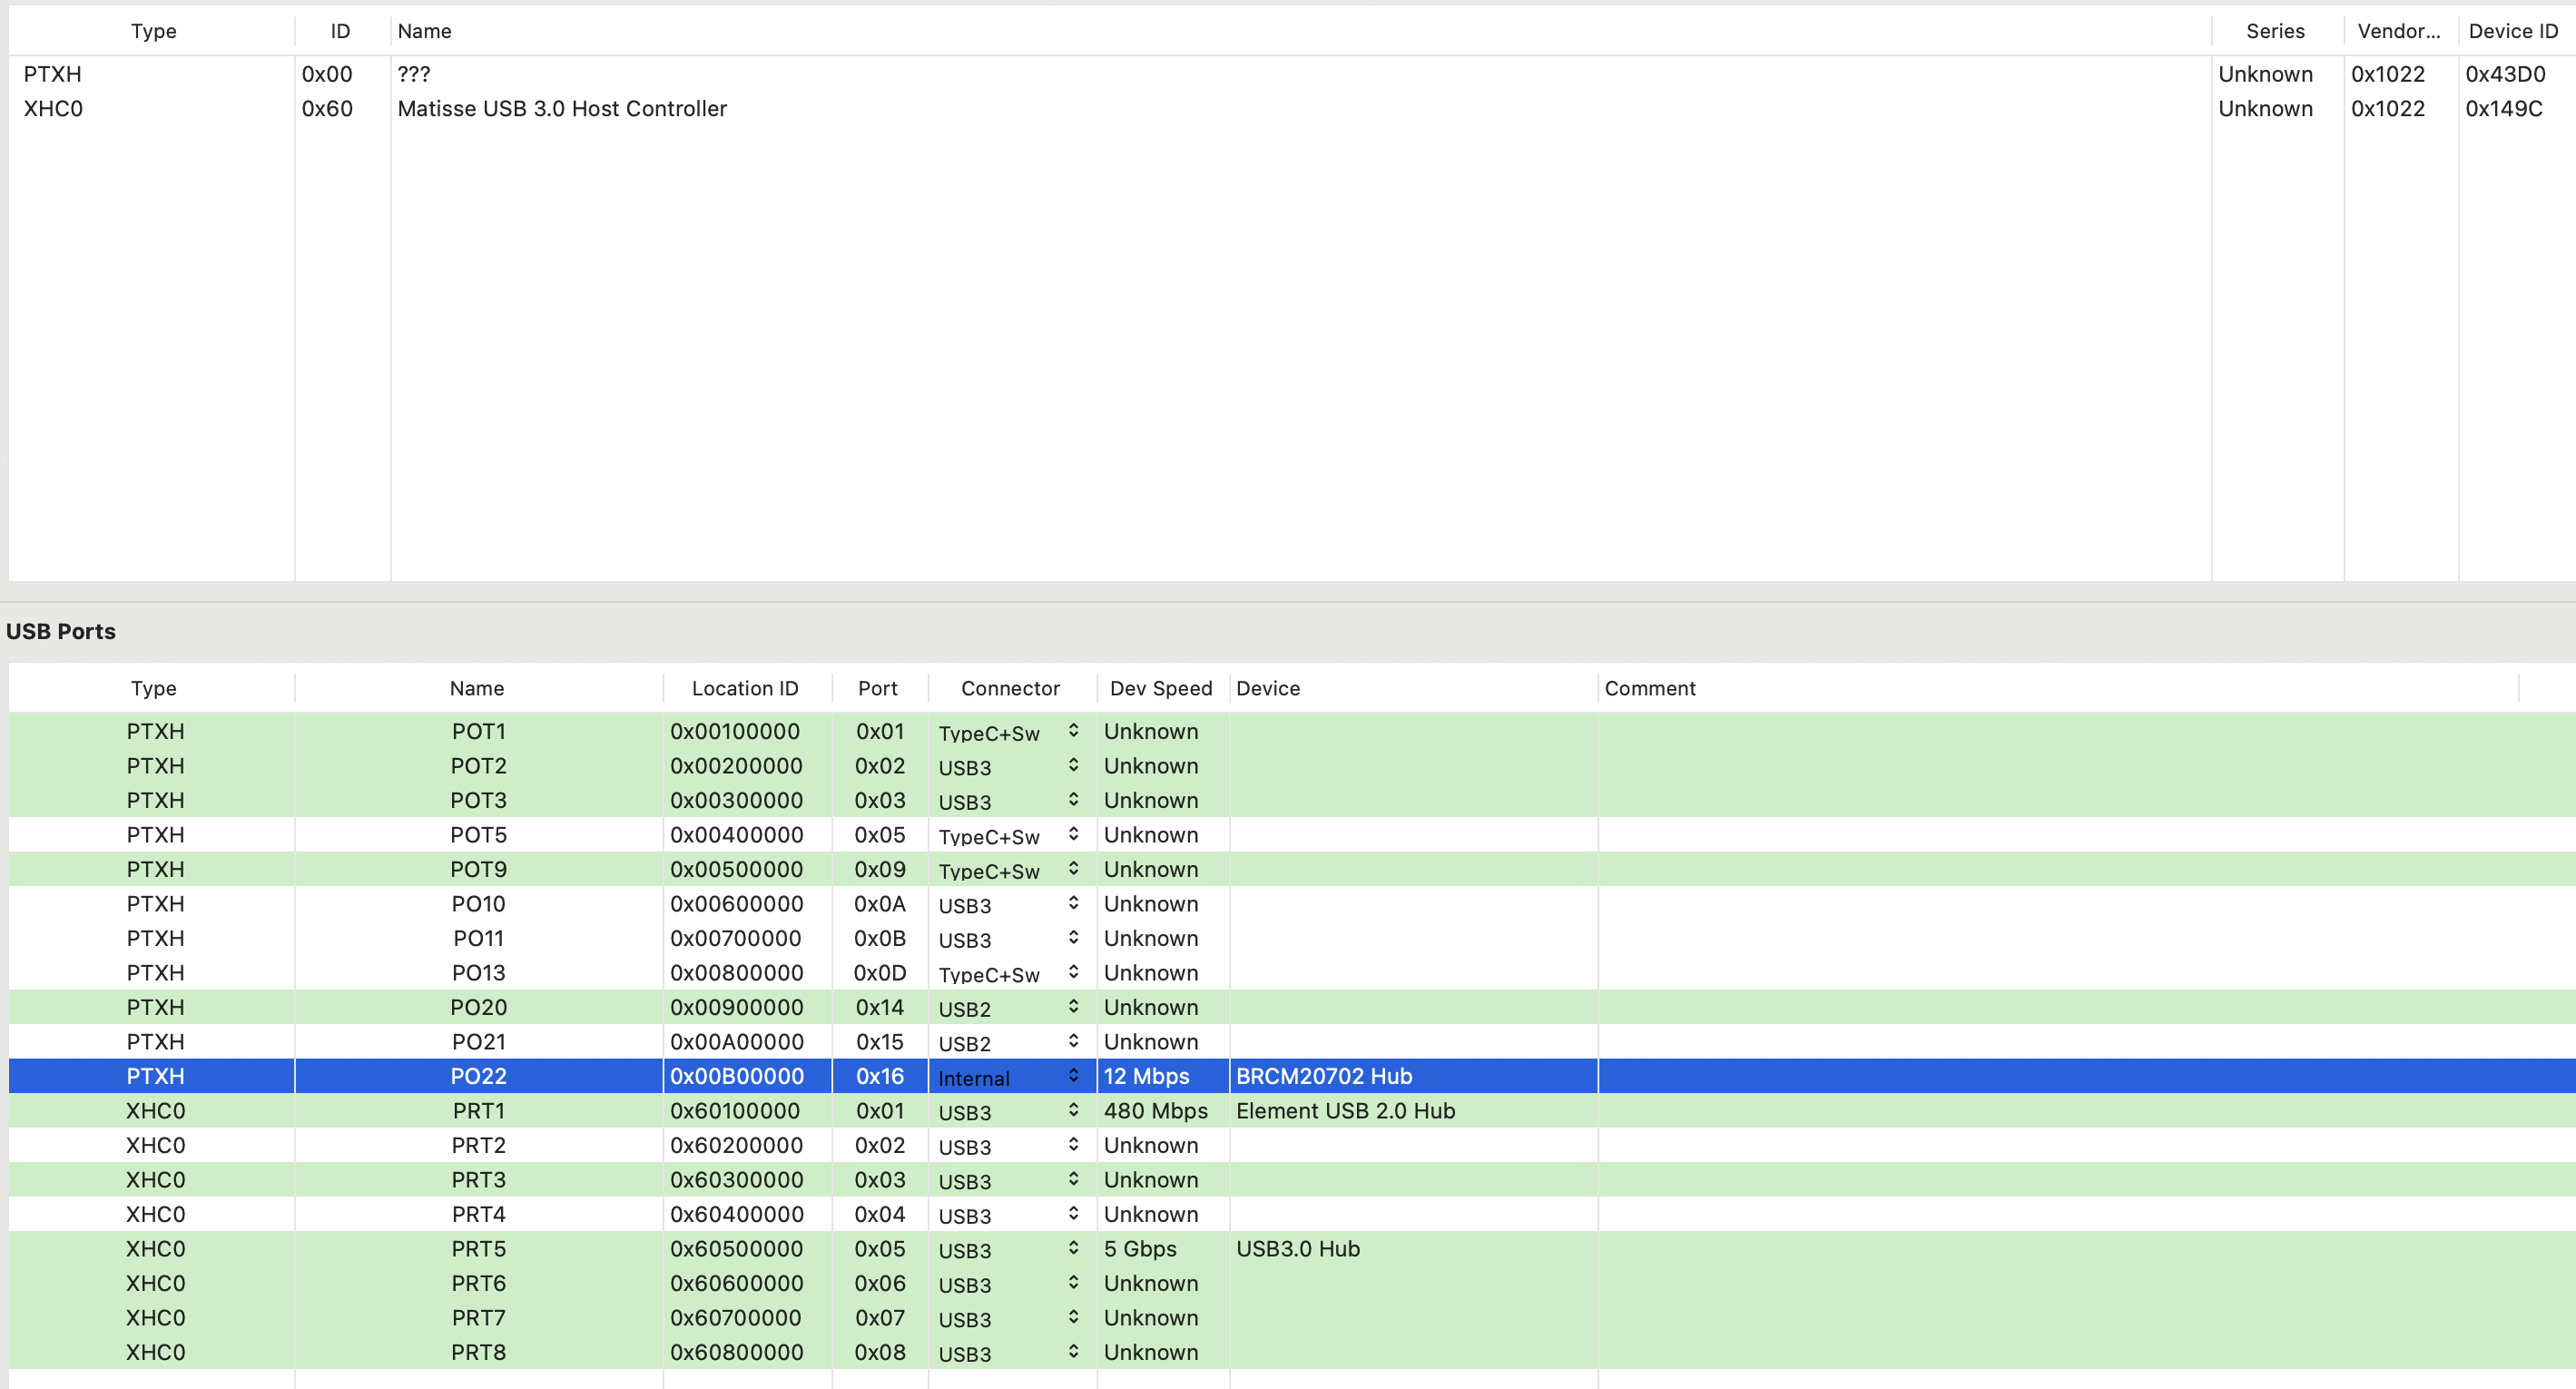Viewport: 2576px width, 1389px height.
Task: Open connector stepper for PRT5 port
Action: (x=1073, y=1249)
